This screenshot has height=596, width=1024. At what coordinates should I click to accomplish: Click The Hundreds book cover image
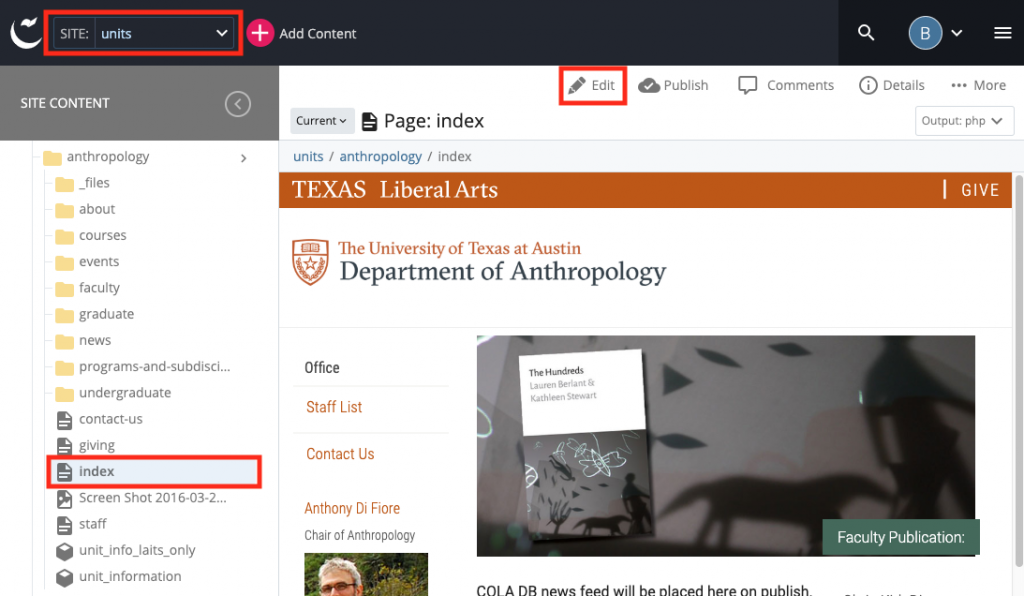tap(586, 445)
